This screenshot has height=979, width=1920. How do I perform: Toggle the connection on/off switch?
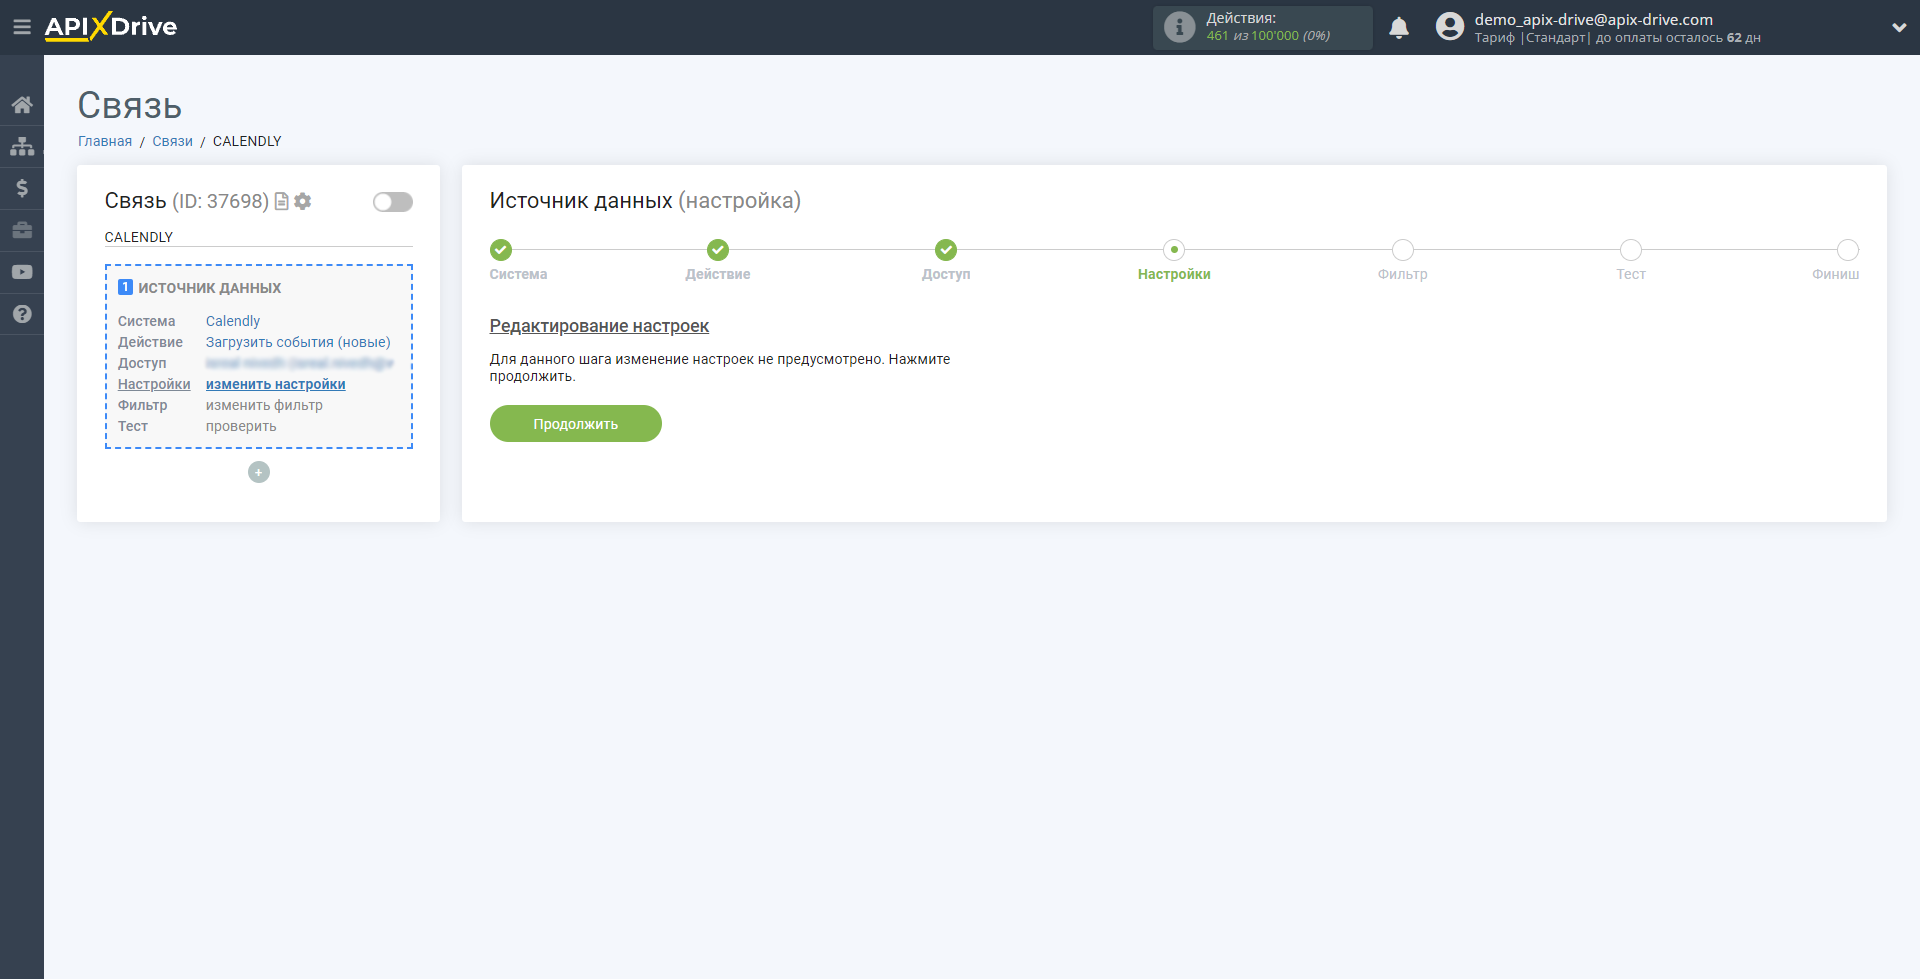[393, 202]
